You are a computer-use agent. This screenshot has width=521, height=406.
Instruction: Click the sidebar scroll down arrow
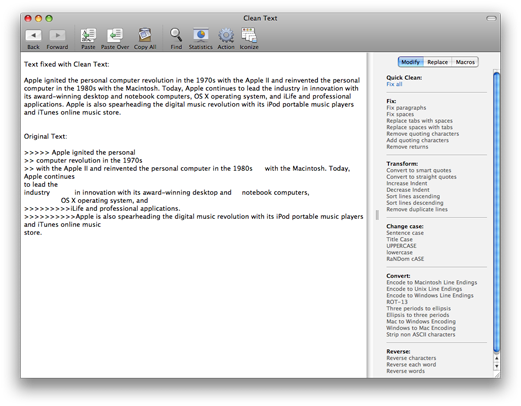click(x=496, y=366)
